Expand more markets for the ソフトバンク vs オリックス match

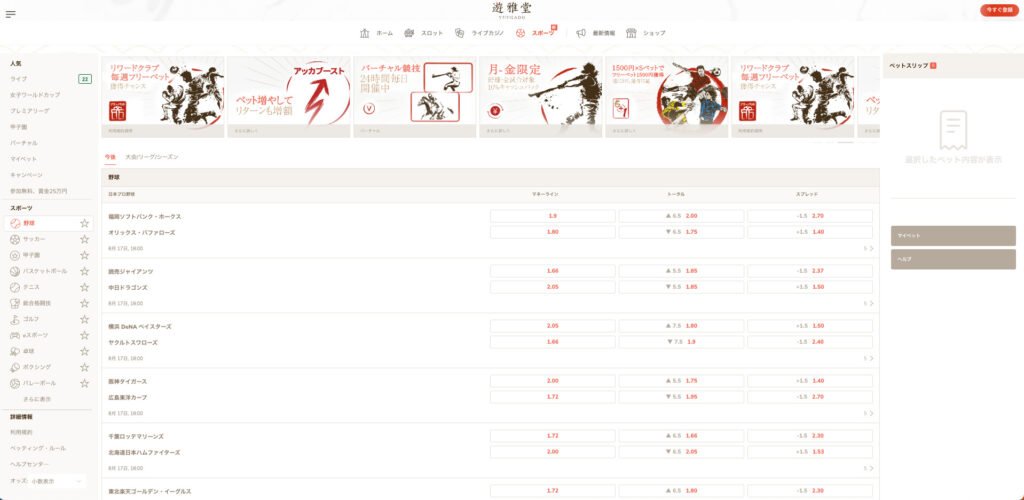pos(869,248)
